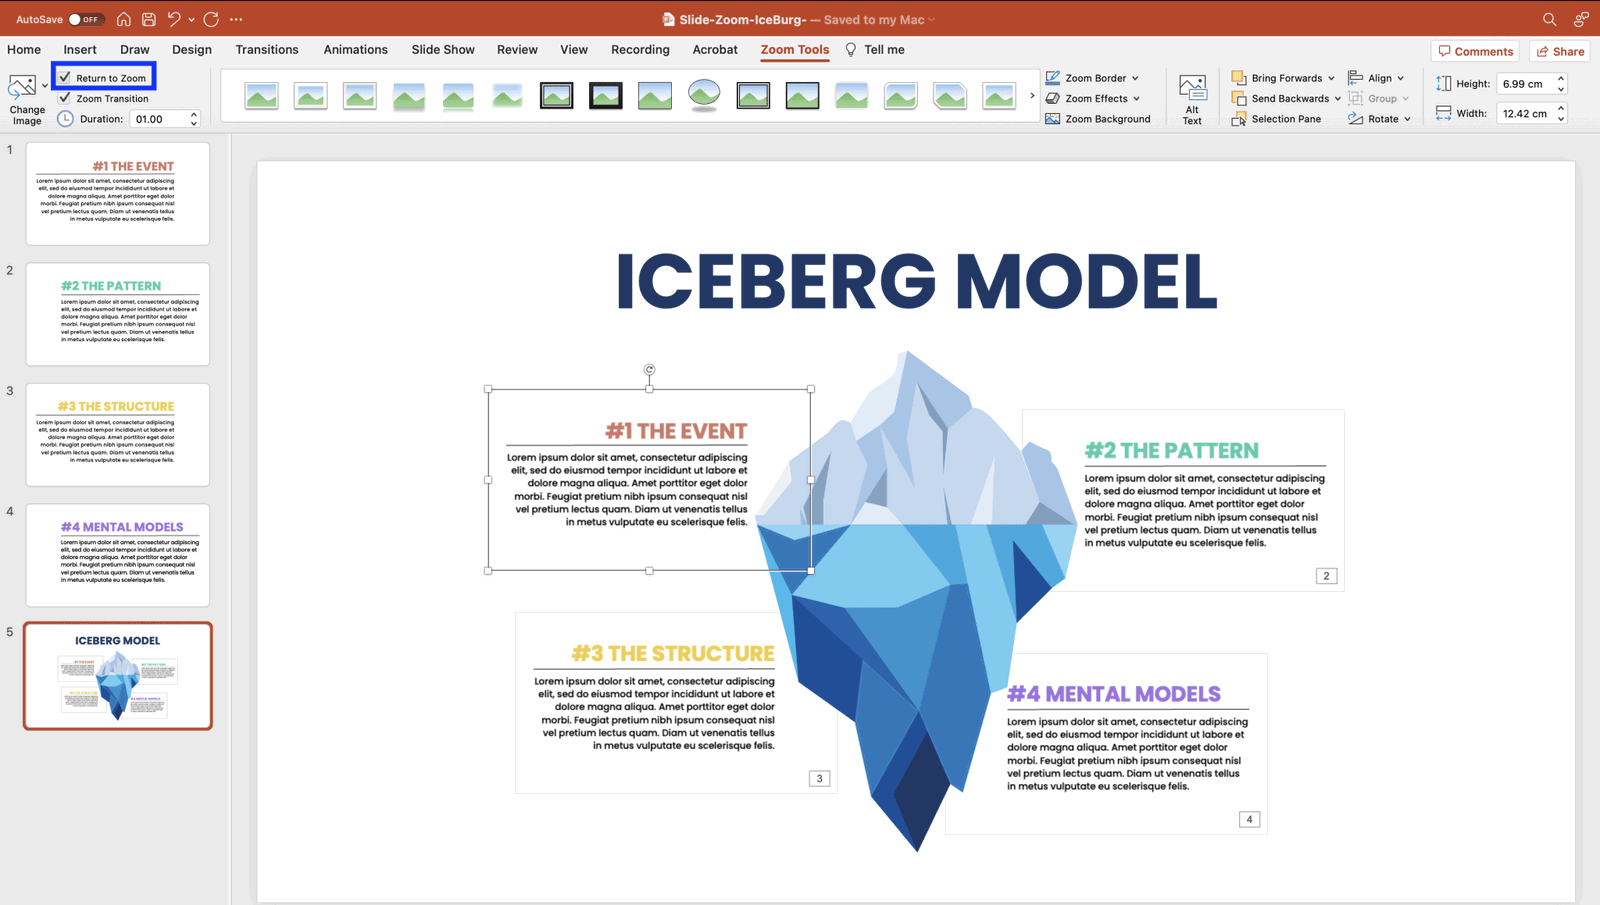The width and height of the screenshot is (1600, 905).
Task: Open the Zoom Border options
Action: 1092,77
